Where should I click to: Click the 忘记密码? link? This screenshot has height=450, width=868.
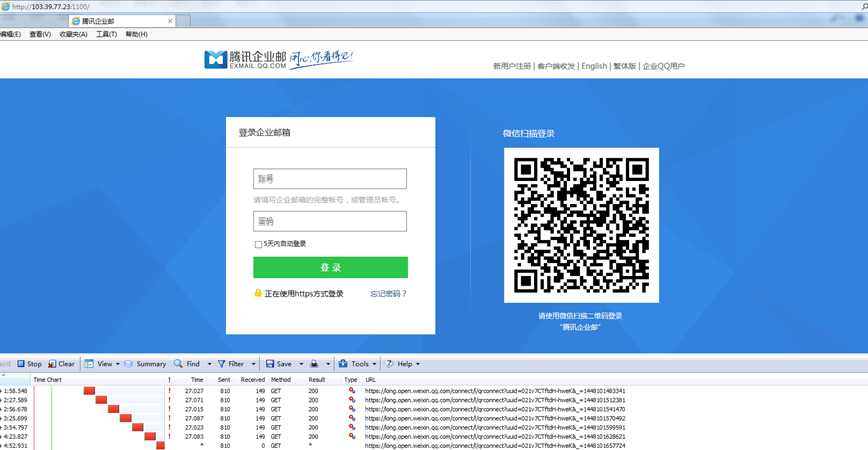coord(388,293)
